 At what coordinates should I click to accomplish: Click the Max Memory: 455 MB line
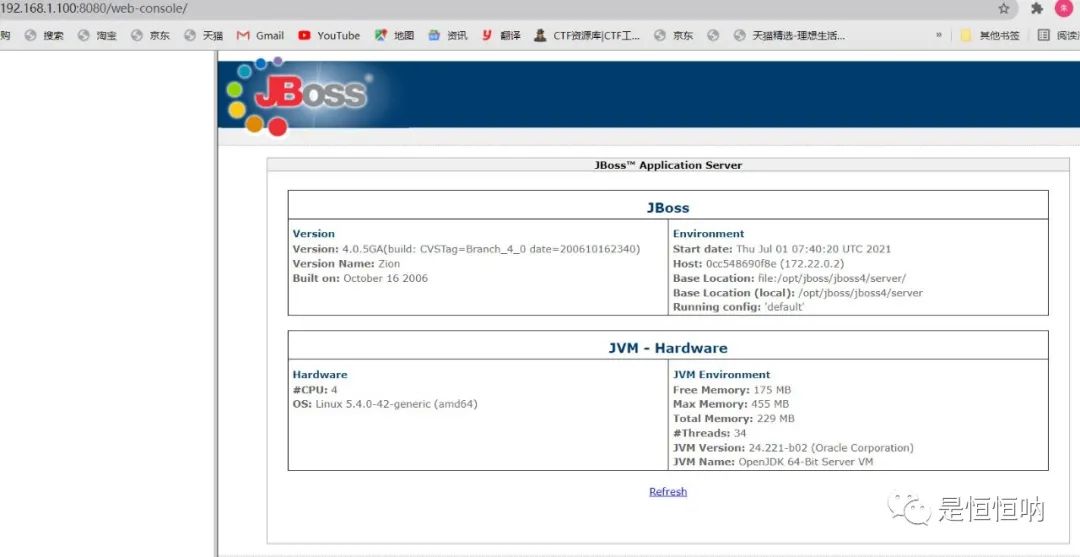[x=731, y=404]
